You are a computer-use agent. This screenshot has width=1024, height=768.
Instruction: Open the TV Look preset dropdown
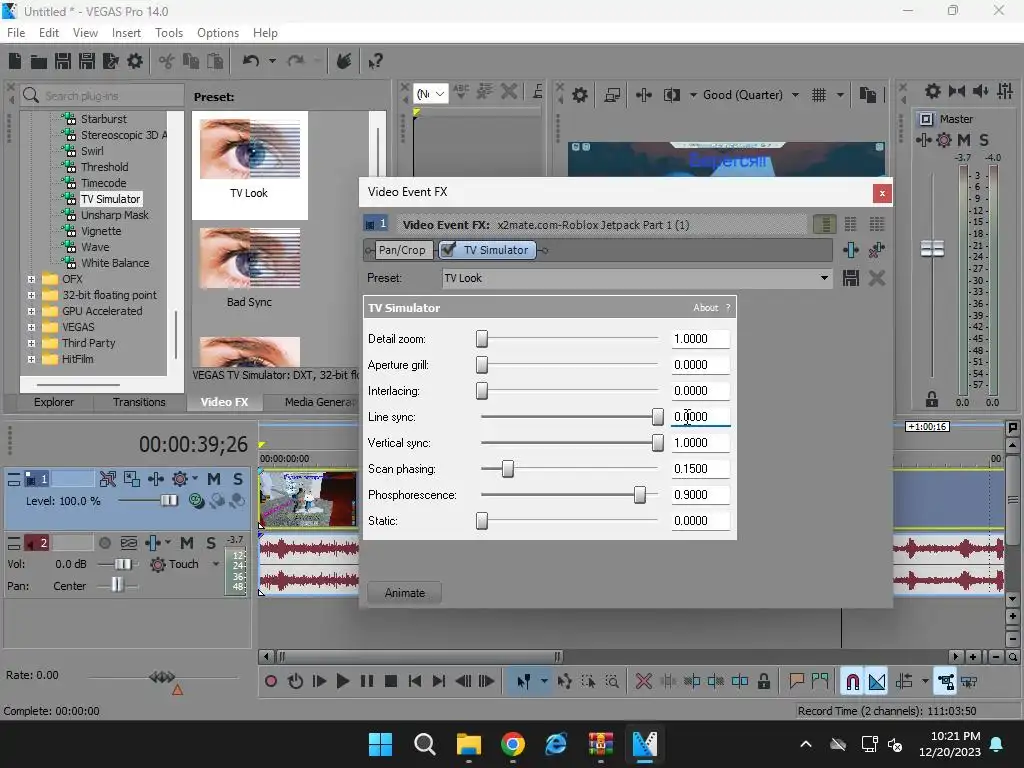pos(824,278)
